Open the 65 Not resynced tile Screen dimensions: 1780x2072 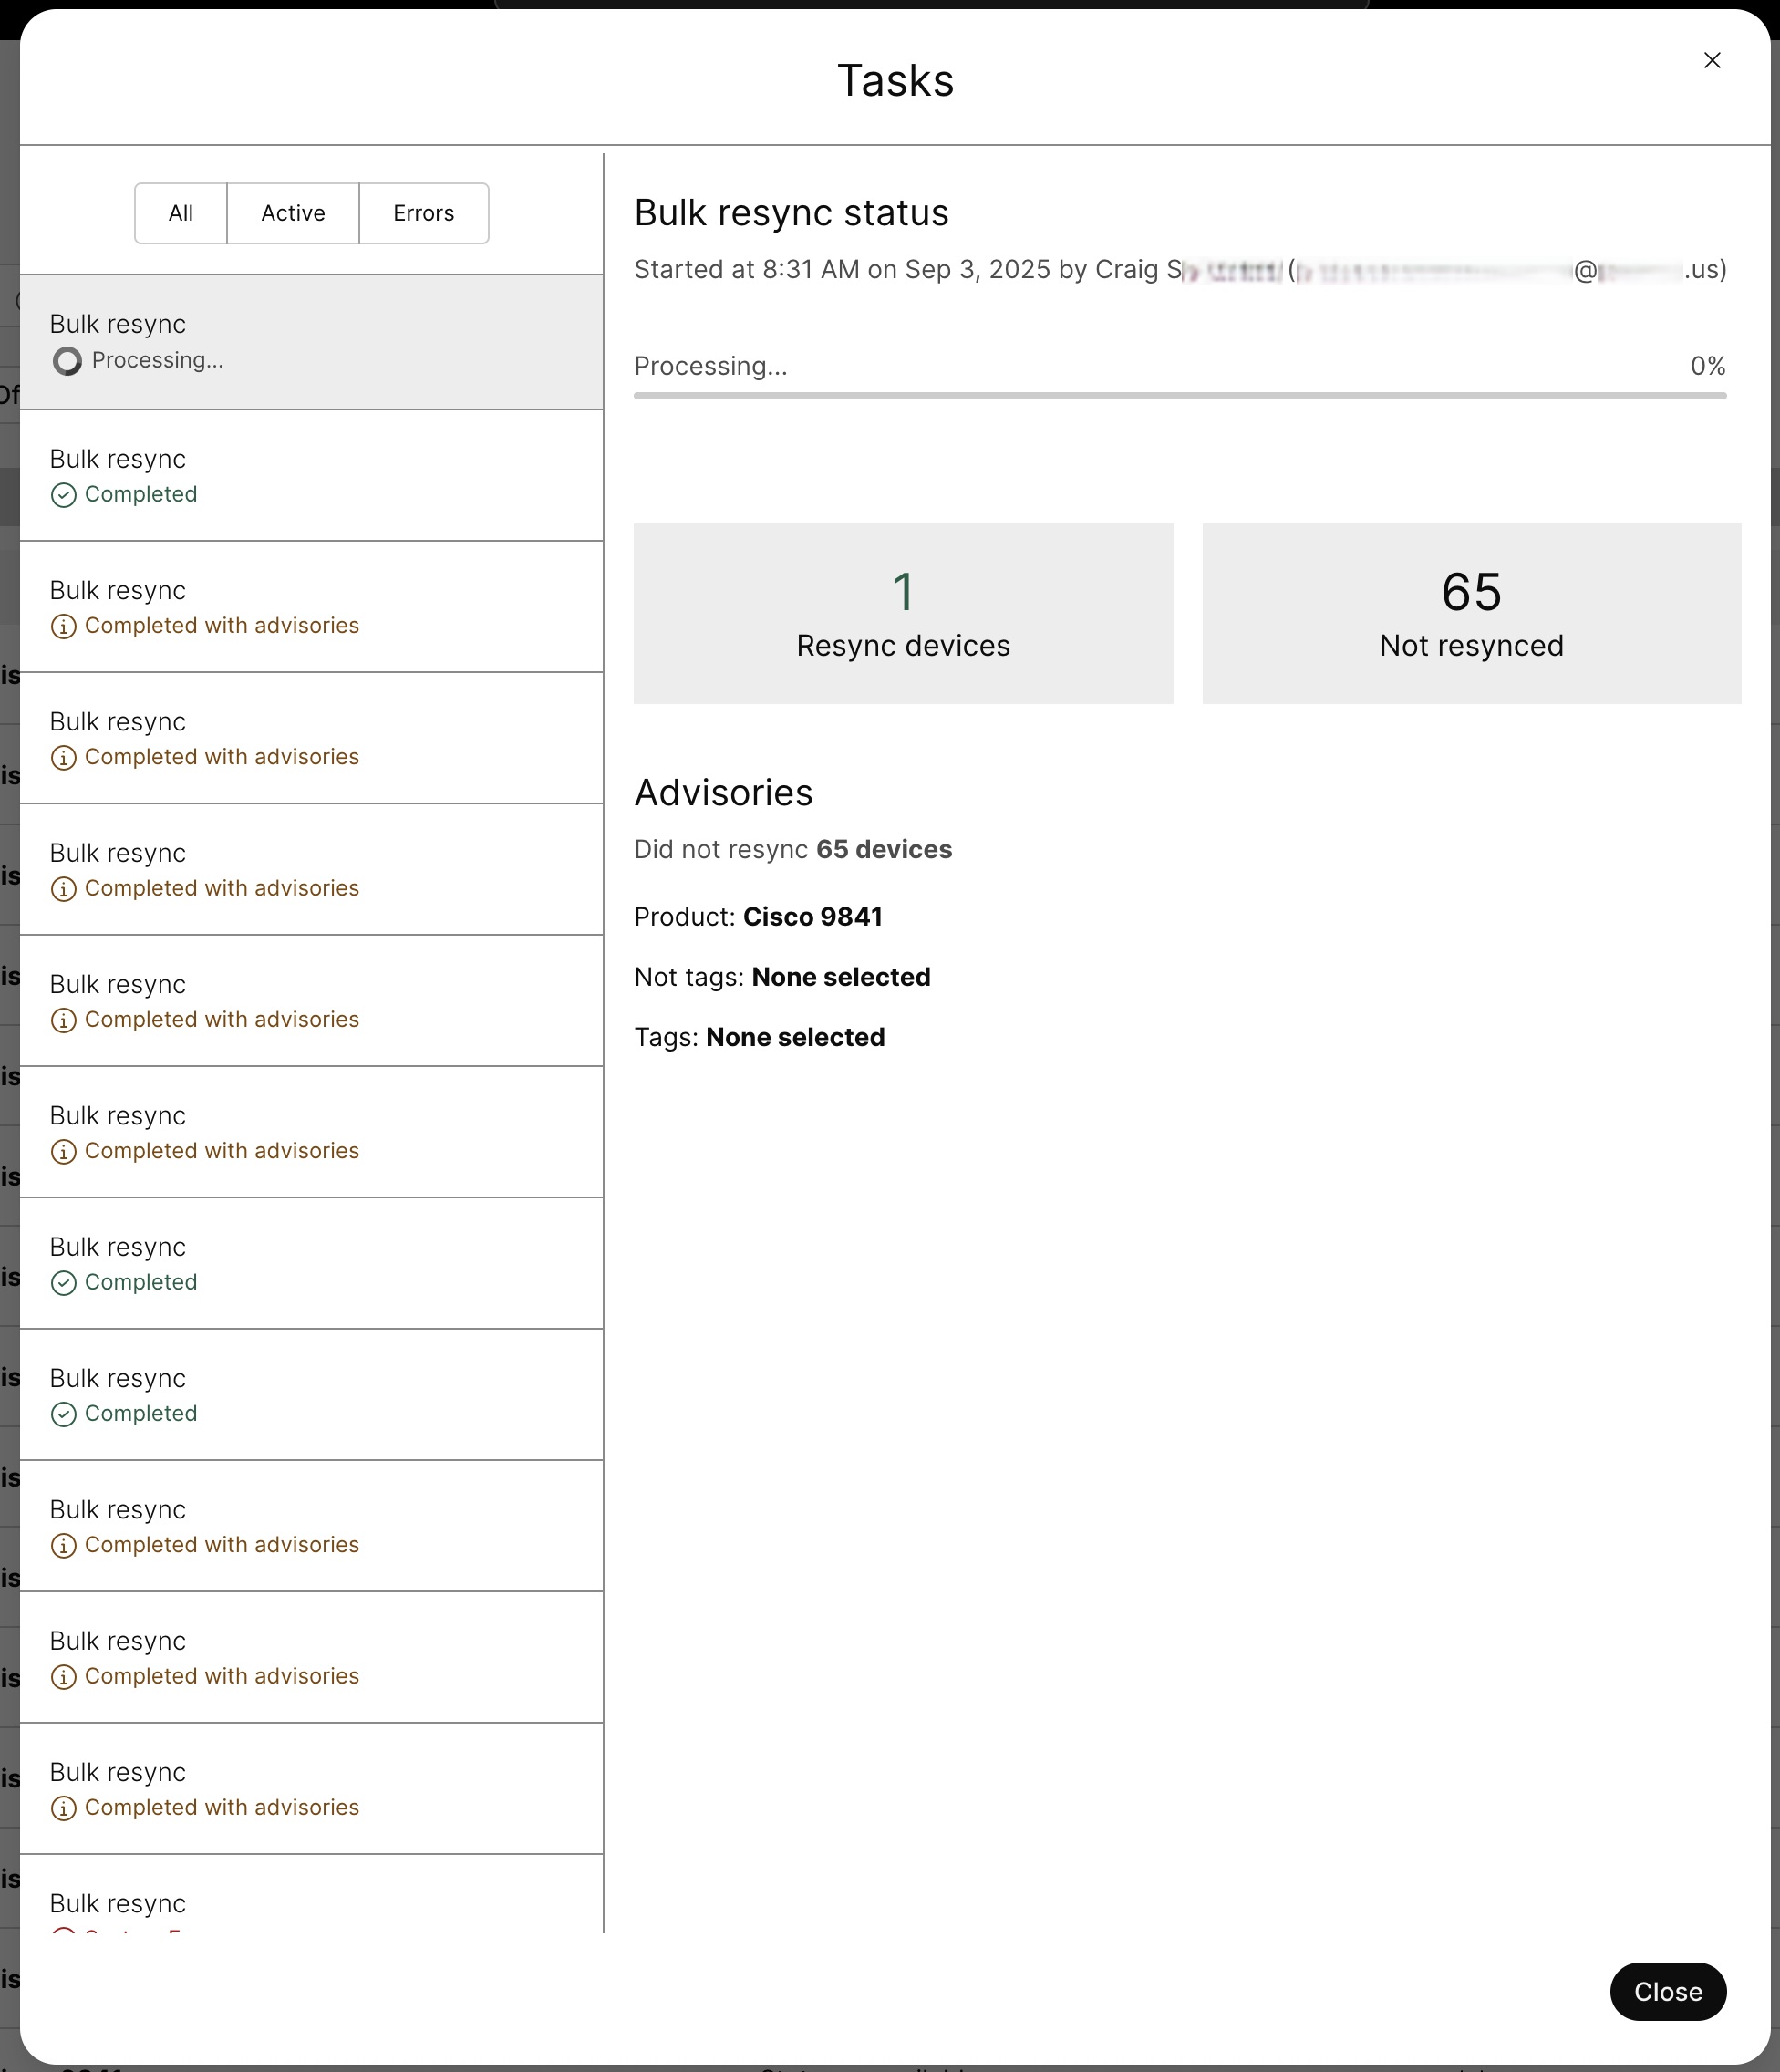(1471, 613)
